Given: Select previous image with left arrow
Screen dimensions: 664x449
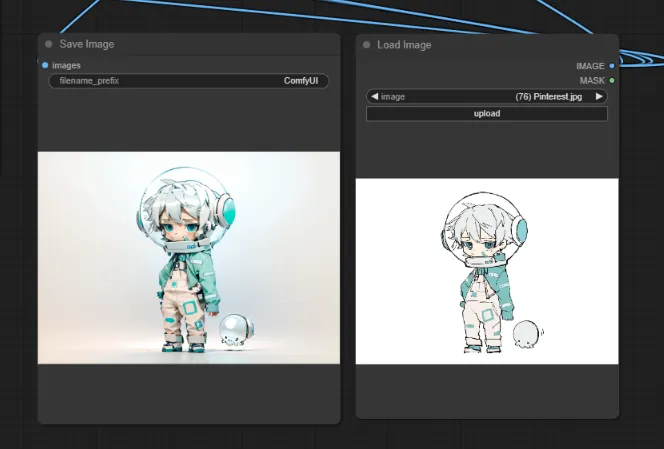Looking at the screenshot, I should 374,97.
